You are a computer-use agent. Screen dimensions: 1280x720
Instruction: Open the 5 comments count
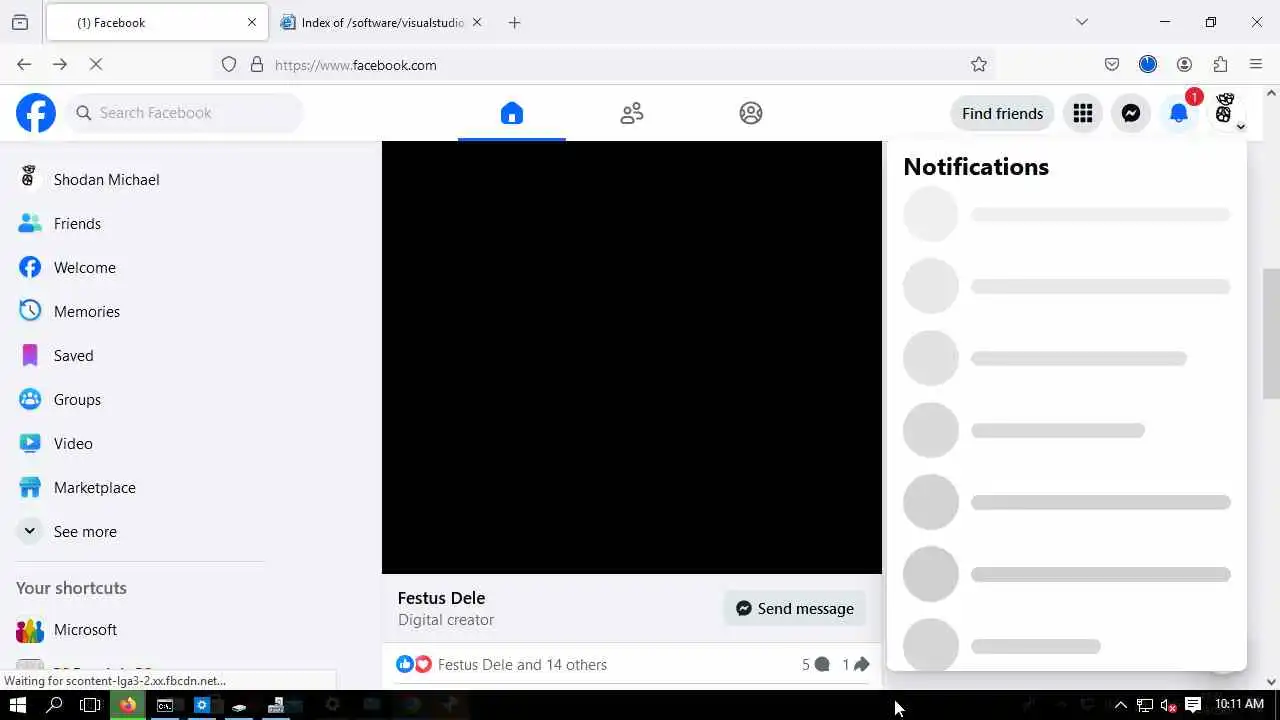click(x=816, y=664)
